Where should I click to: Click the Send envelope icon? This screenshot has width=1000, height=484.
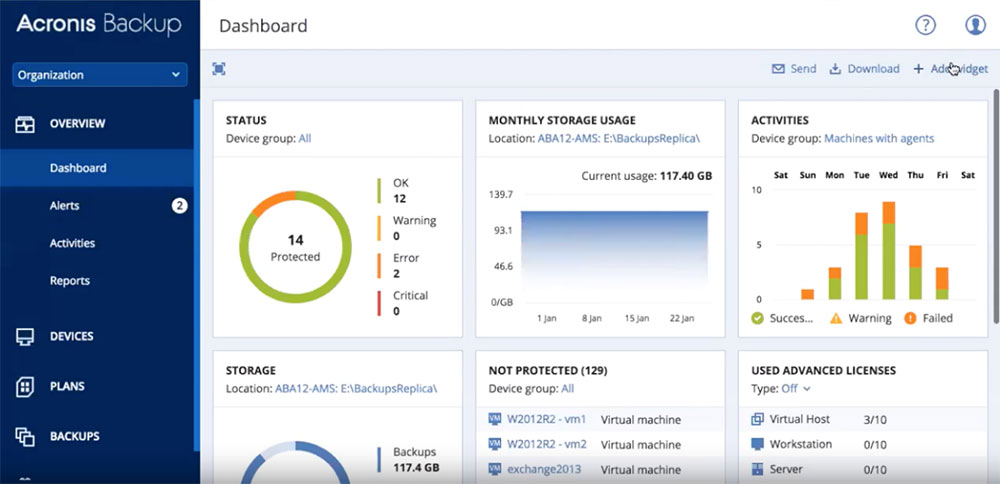tap(778, 69)
